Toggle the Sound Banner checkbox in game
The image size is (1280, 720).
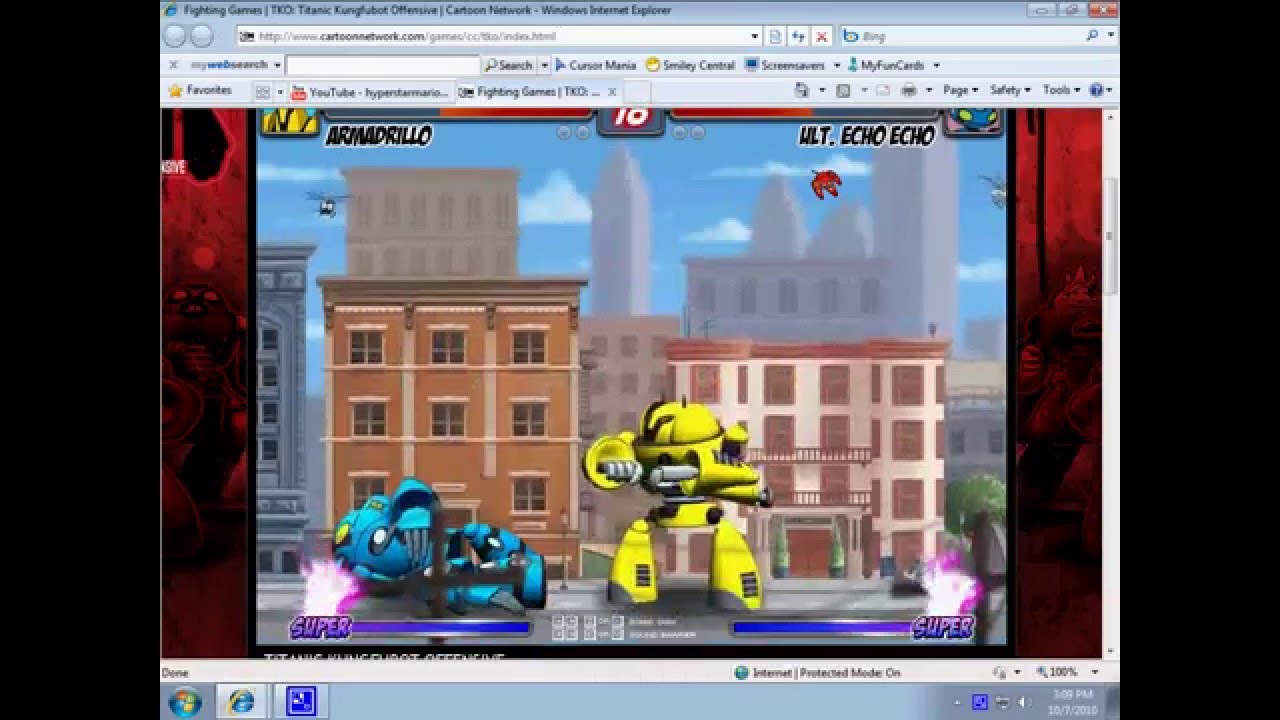618,633
